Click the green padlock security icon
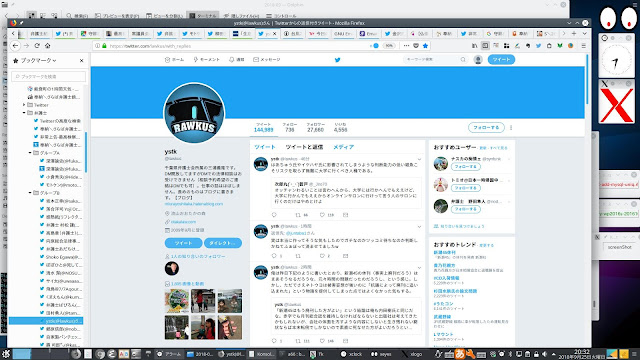This screenshot has width=640, height=360. pyautogui.click(x=104, y=46)
